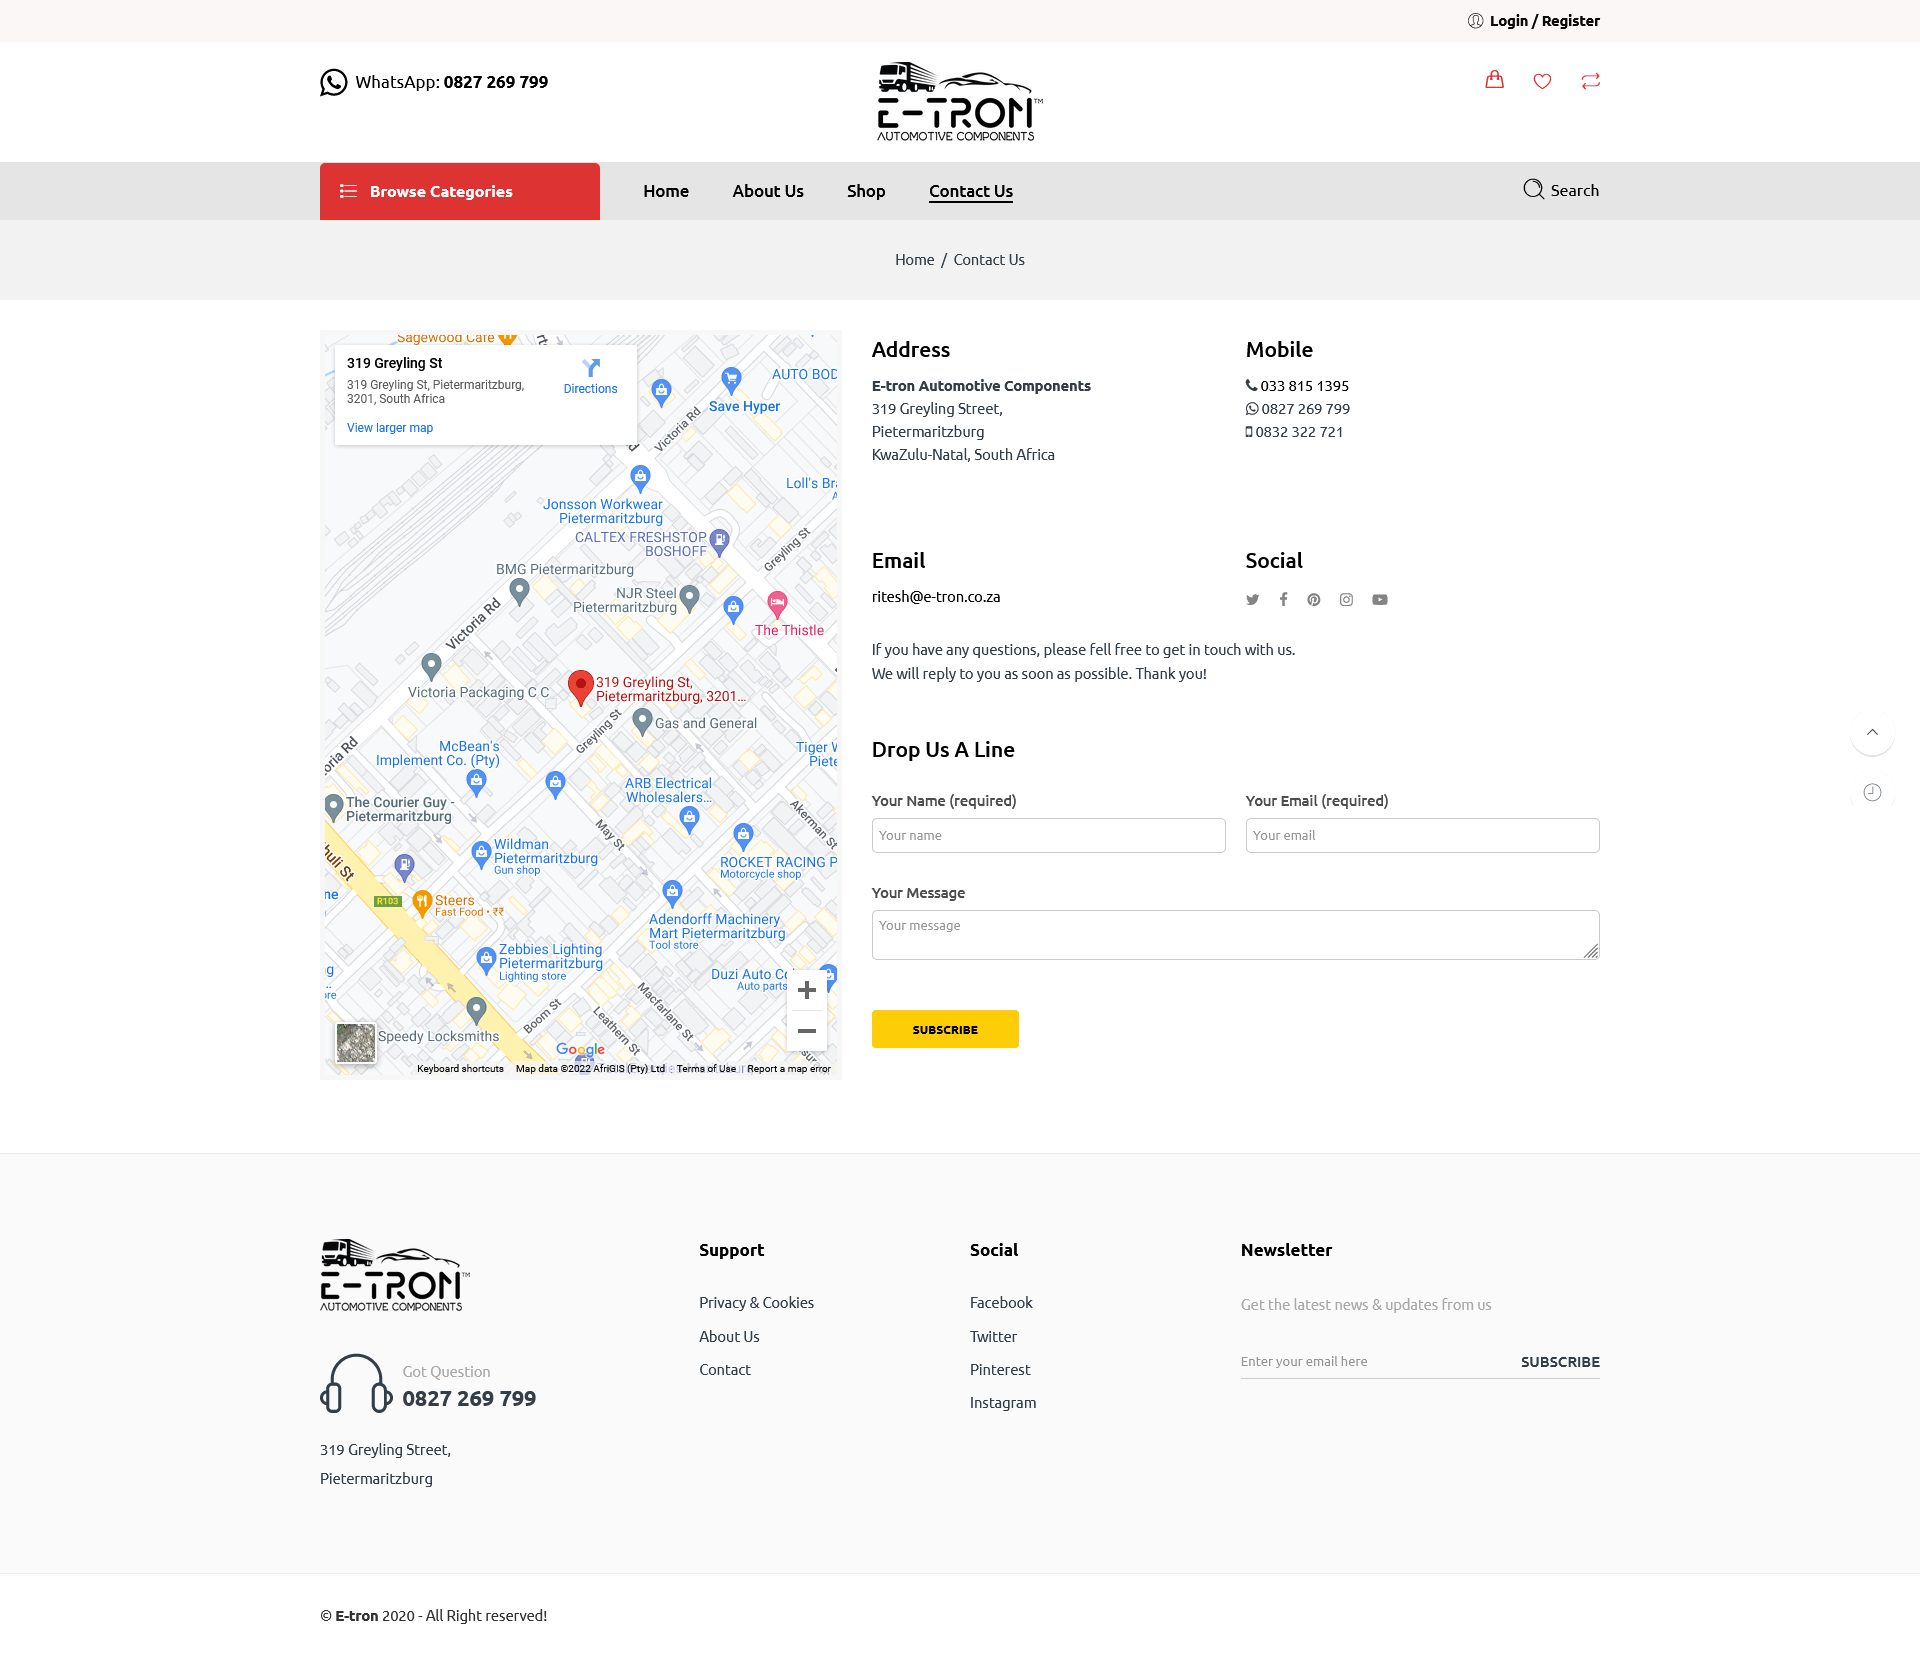Open the recently viewed clock icon
The image size is (1920, 1657).
coord(1872,793)
